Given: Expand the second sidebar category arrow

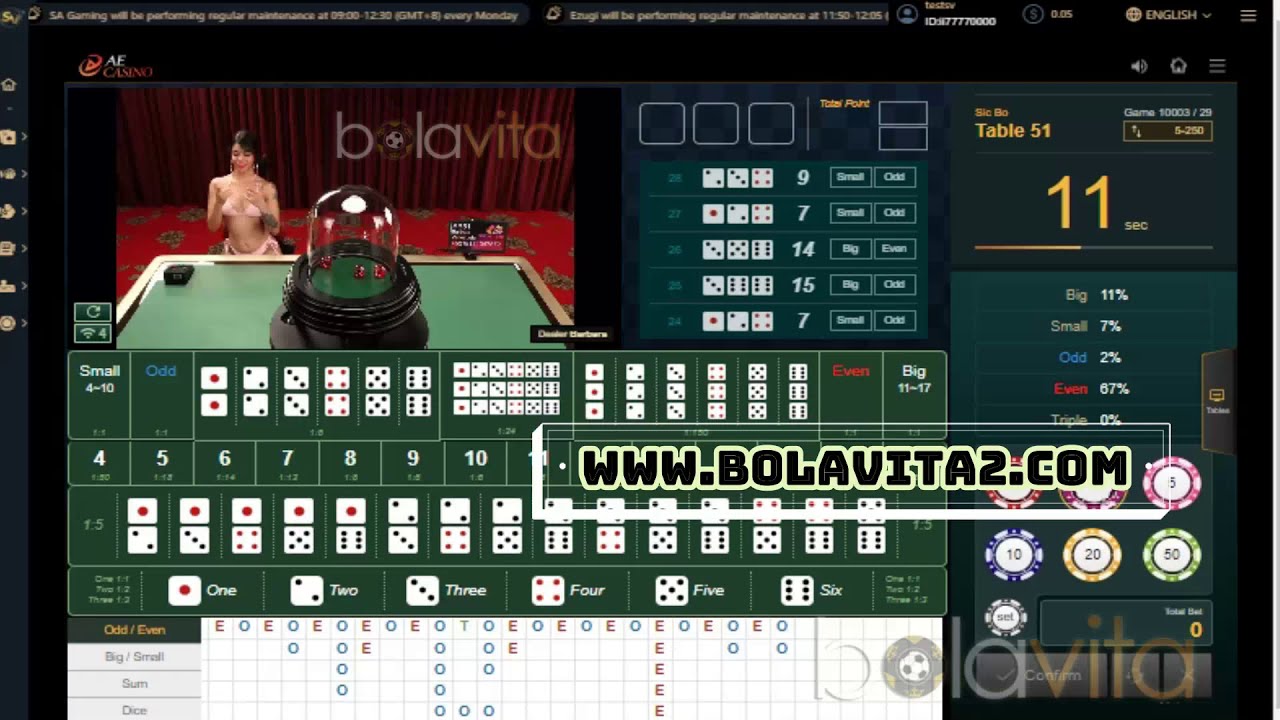Looking at the screenshot, I should tap(23, 174).
